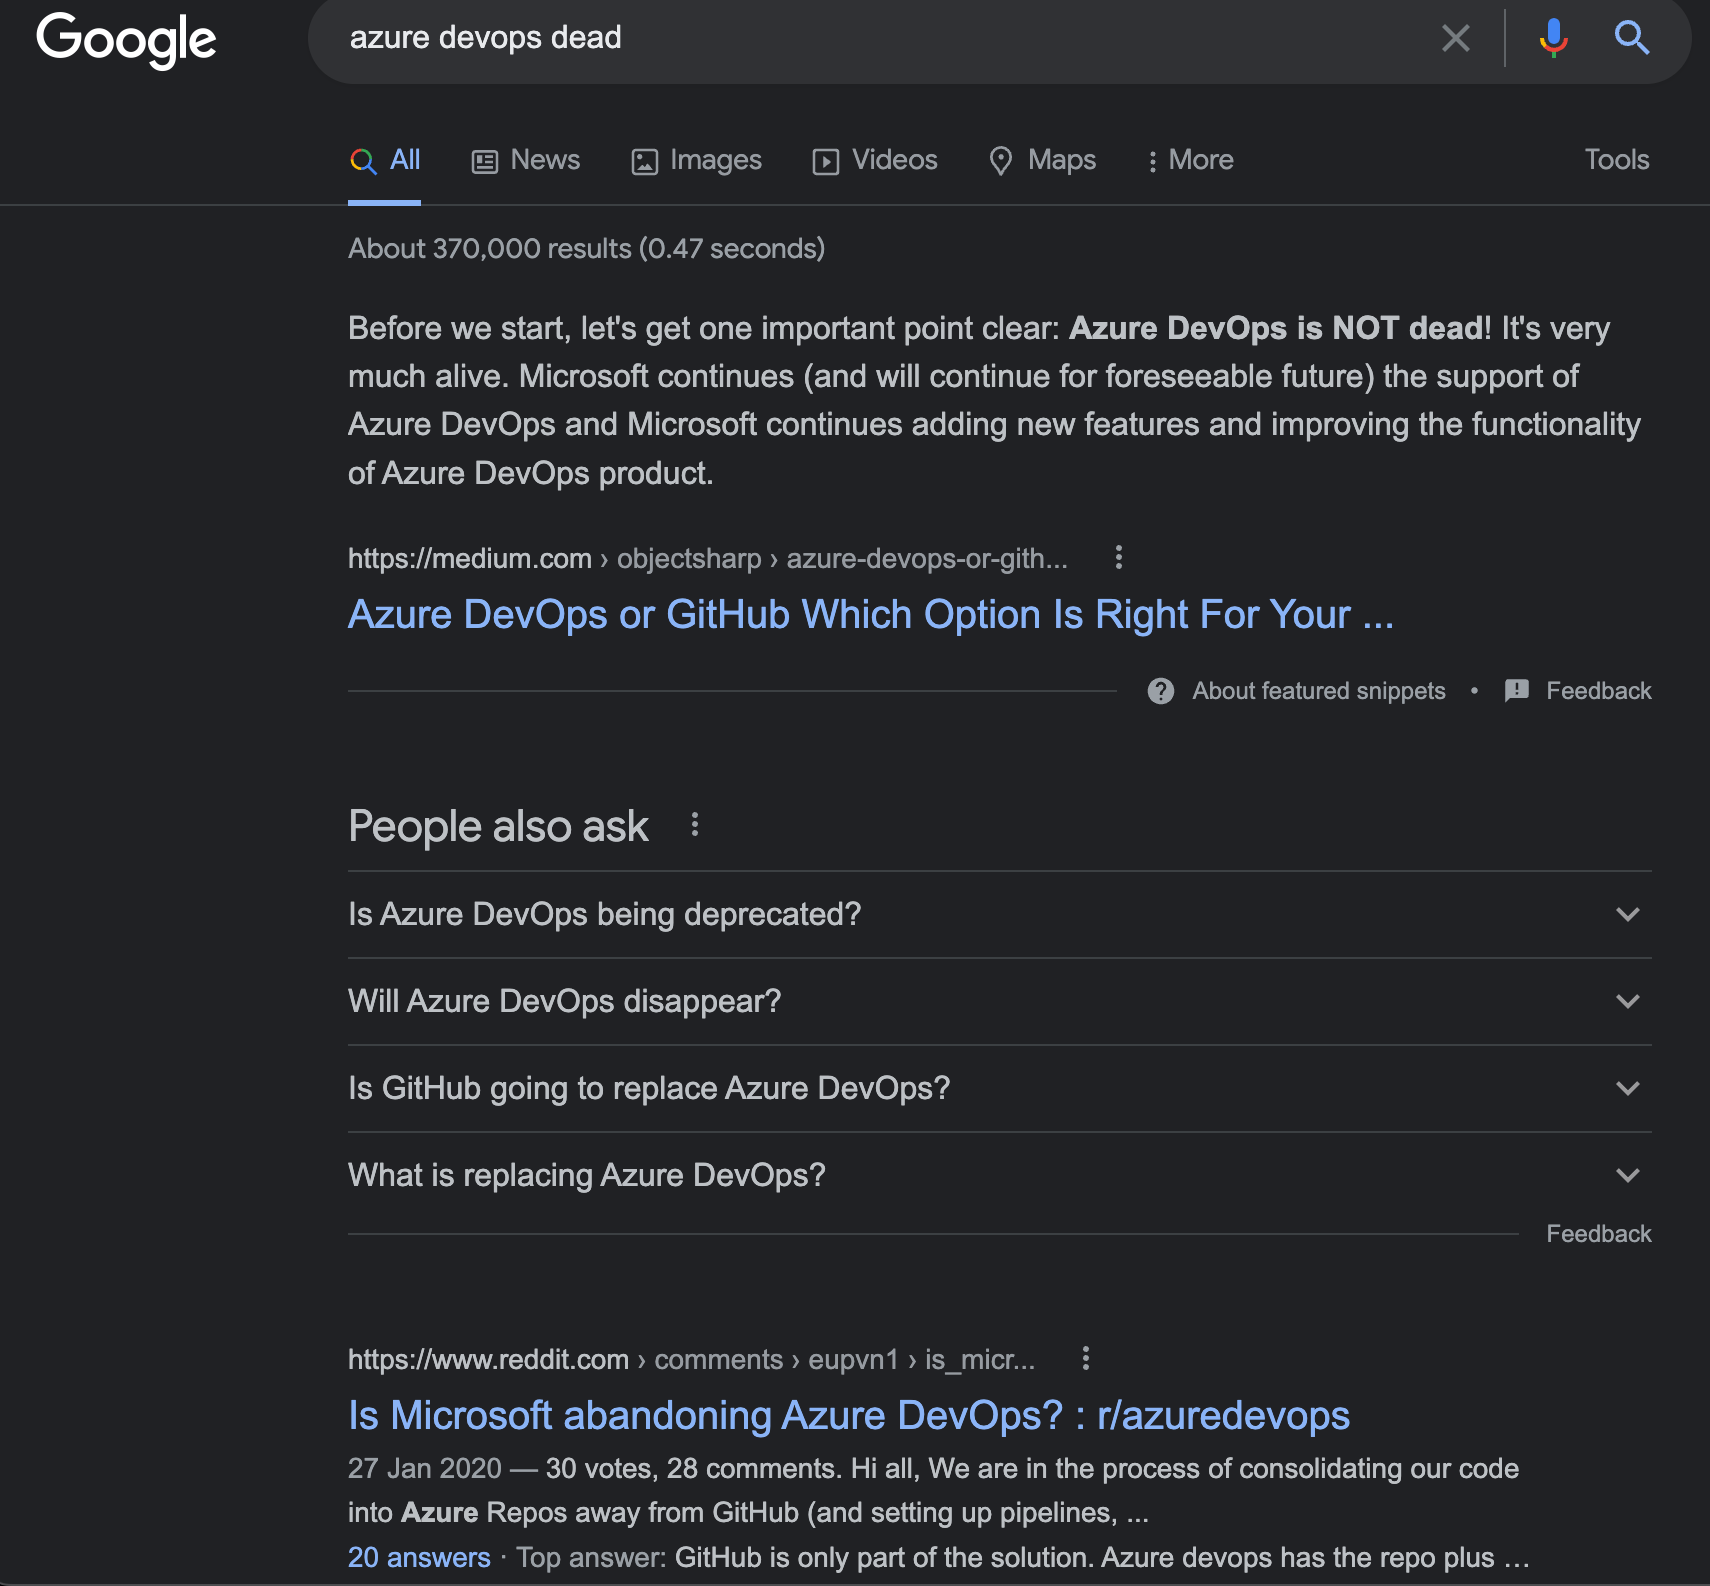Click the snippet Feedback flag icon
This screenshot has height=1586, width=1710.
[1517, 691]
